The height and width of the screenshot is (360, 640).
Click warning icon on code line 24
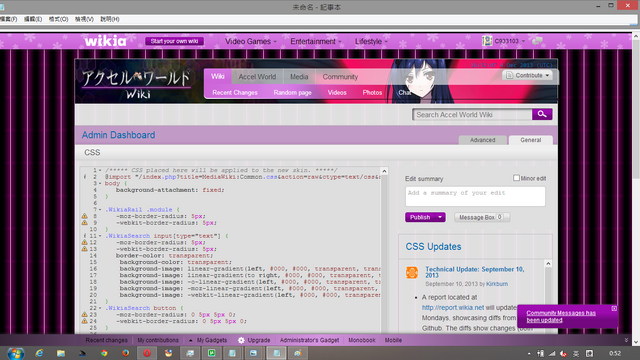84,321
